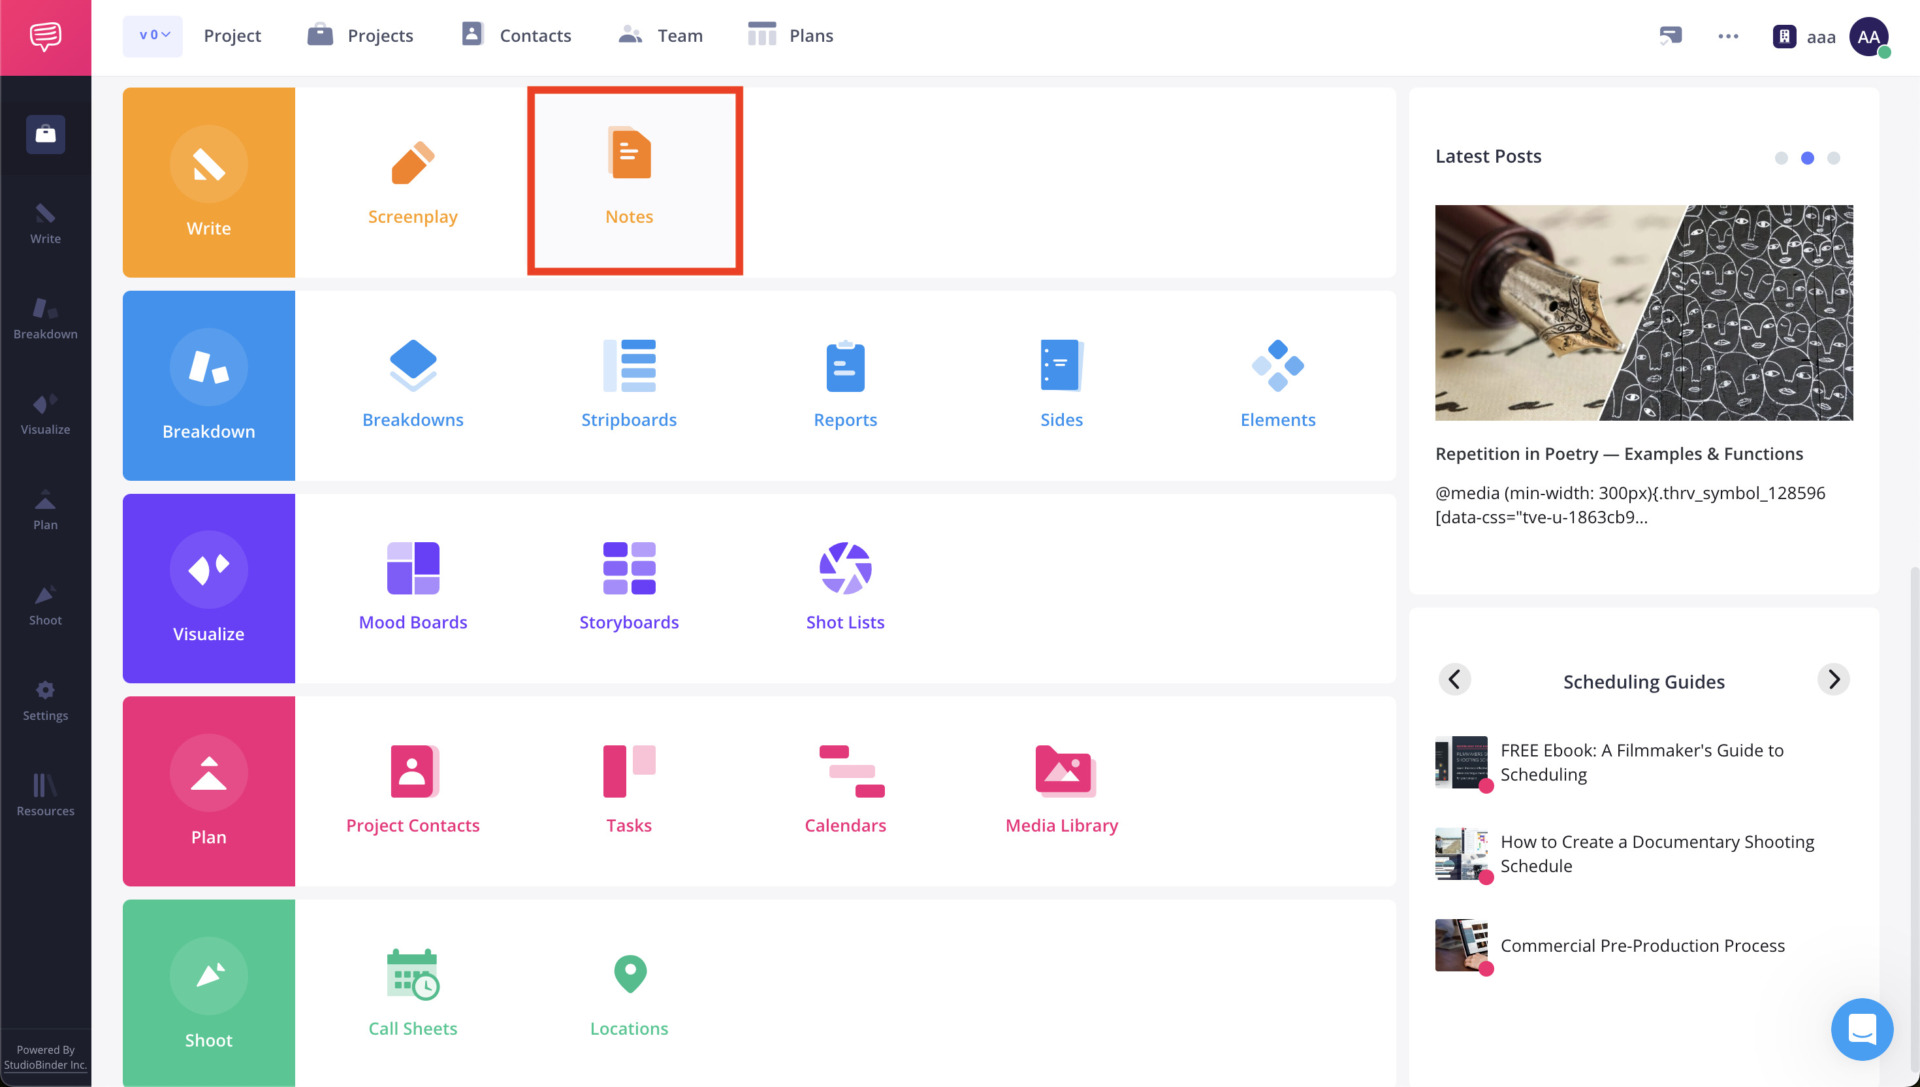Open the Screenplay editor icon
The height and width of the screenshot is (1087, 1920).
413,180
